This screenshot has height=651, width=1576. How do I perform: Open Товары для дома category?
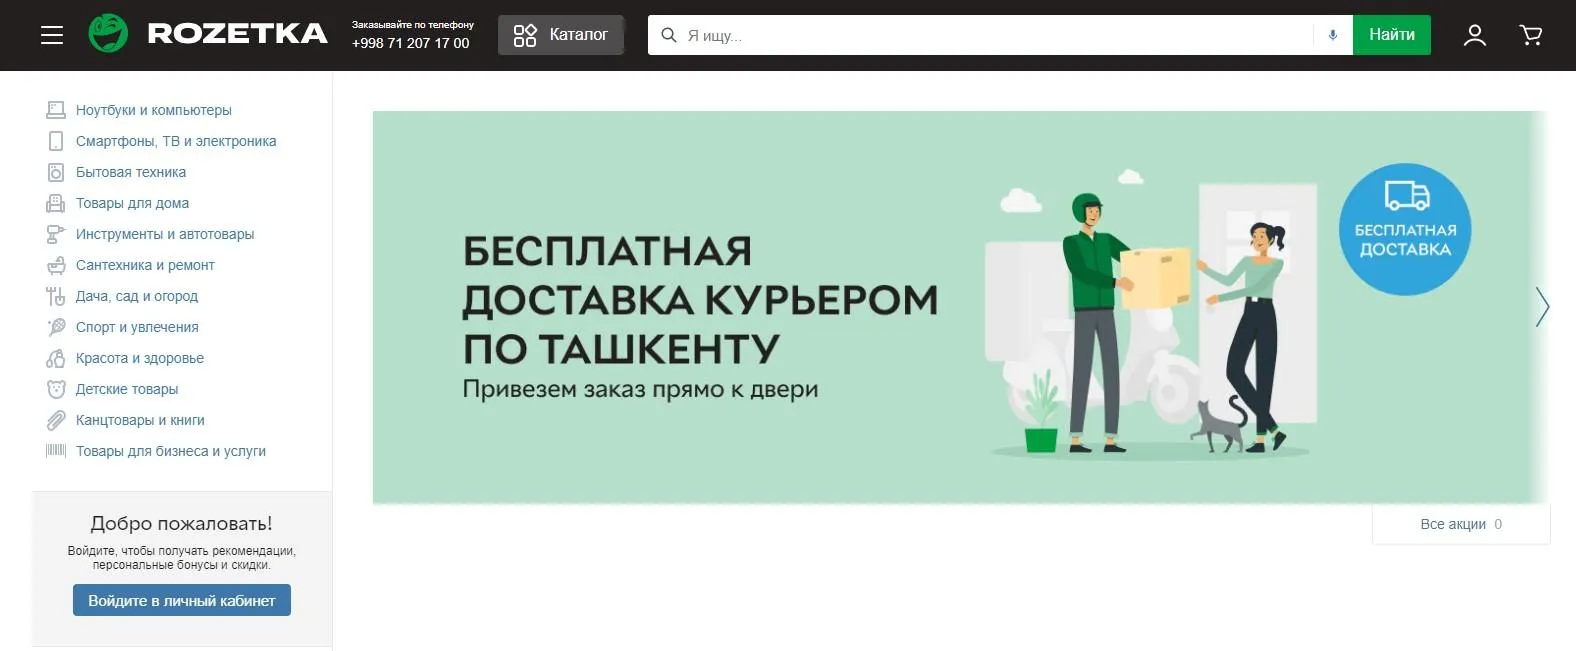tap(132, 203)
